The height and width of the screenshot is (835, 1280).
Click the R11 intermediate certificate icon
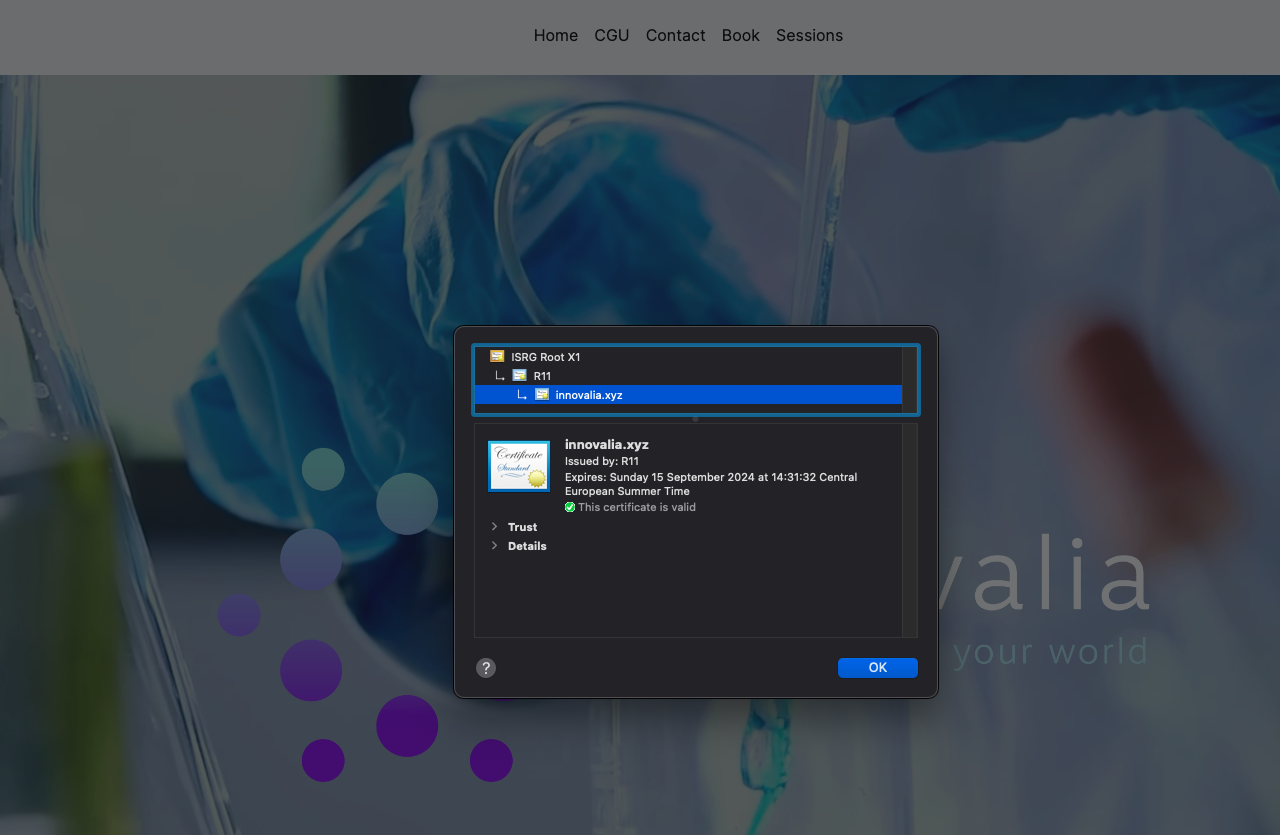[519, 375]
